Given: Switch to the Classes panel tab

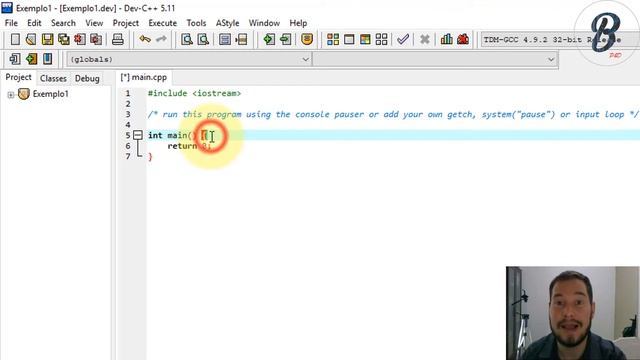Looking at the screenshot, I should 53,78.
